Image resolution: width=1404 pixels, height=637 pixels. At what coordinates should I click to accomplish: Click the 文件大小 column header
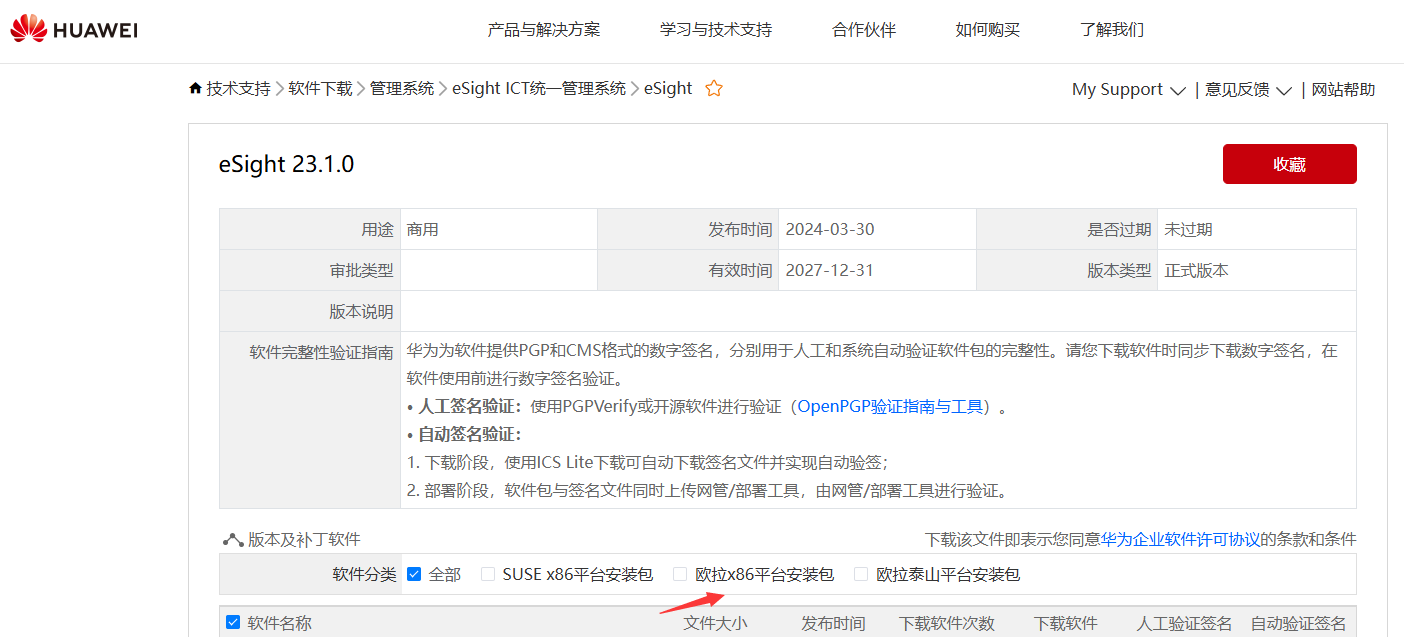coord(715,623)
